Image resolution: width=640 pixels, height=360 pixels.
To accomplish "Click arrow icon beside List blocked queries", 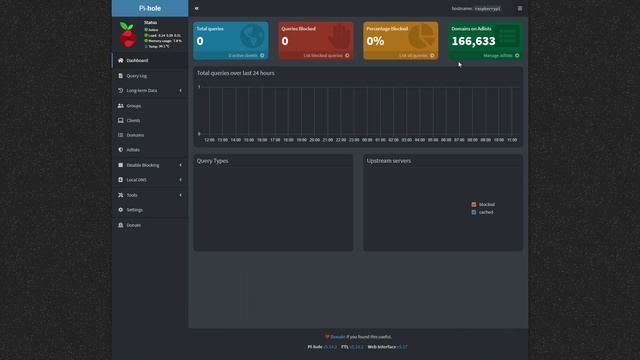I will (347, 56).
